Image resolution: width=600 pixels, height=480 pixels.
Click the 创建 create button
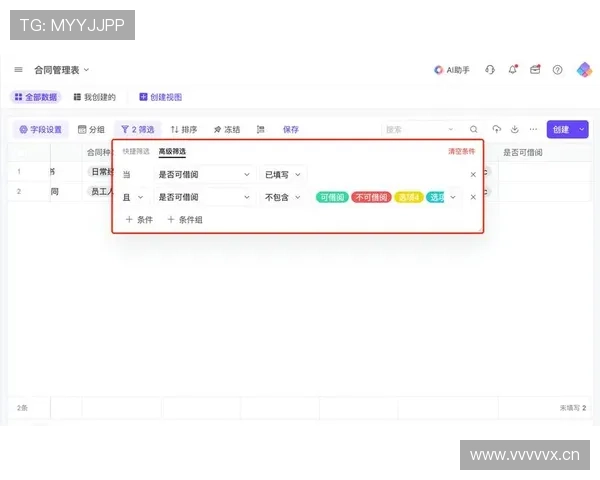[561, 129]
